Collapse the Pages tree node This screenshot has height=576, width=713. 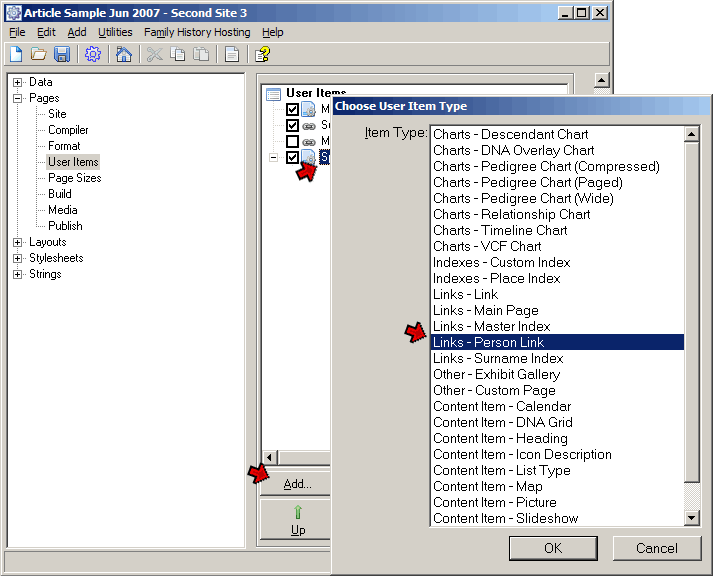click(18, 98)
